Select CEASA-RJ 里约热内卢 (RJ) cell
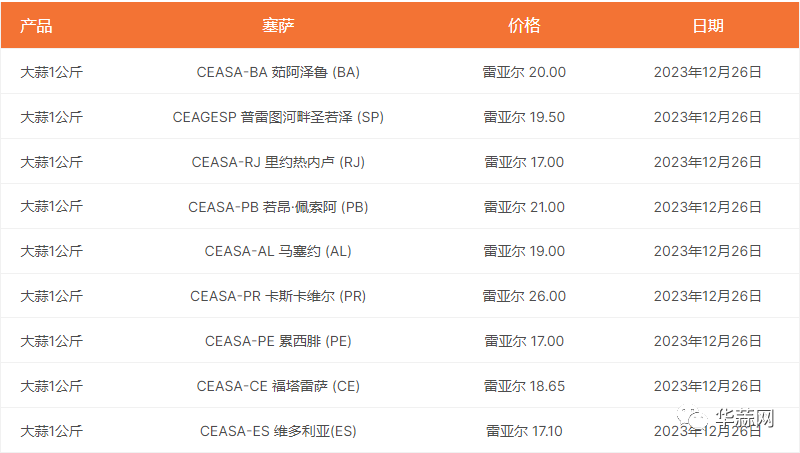Viewport: 800px width, 453px height. 278,162
